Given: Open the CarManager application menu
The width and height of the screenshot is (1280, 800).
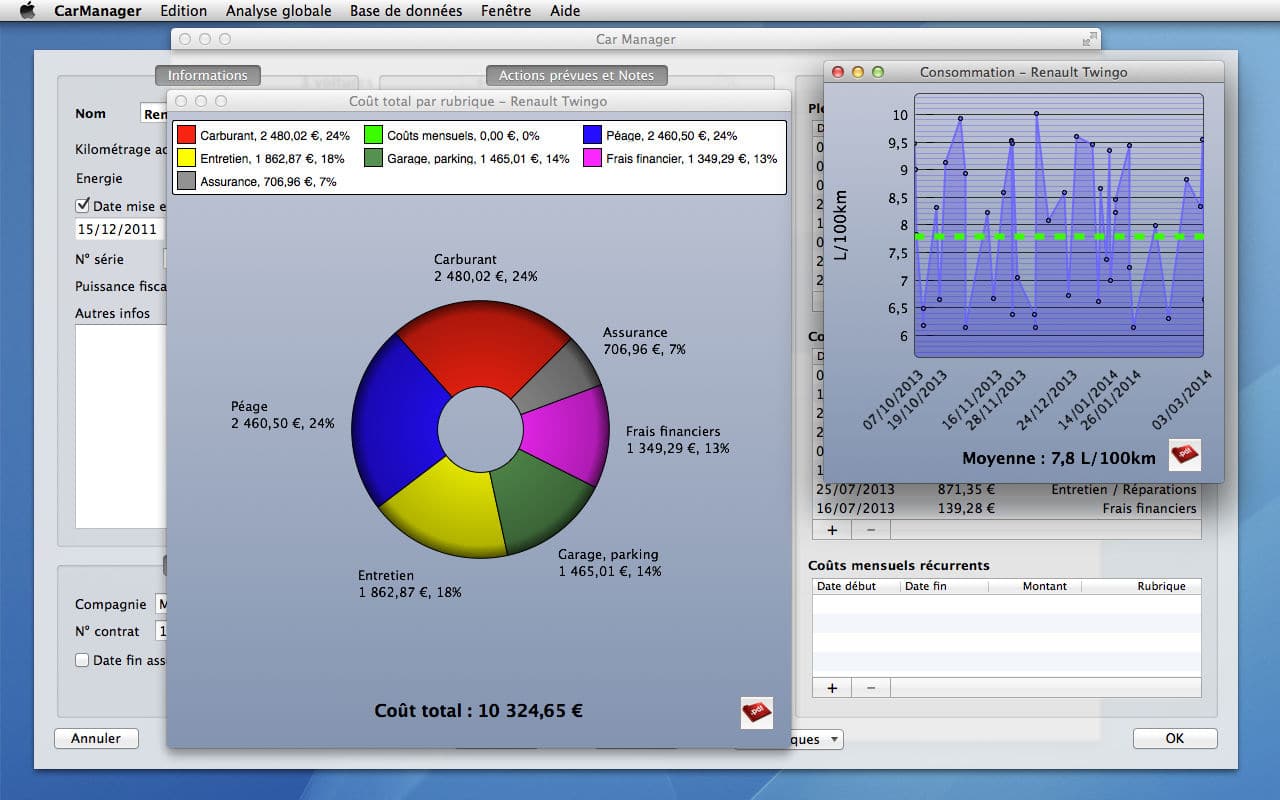Looking at the screenshot, I should point(96,11).
